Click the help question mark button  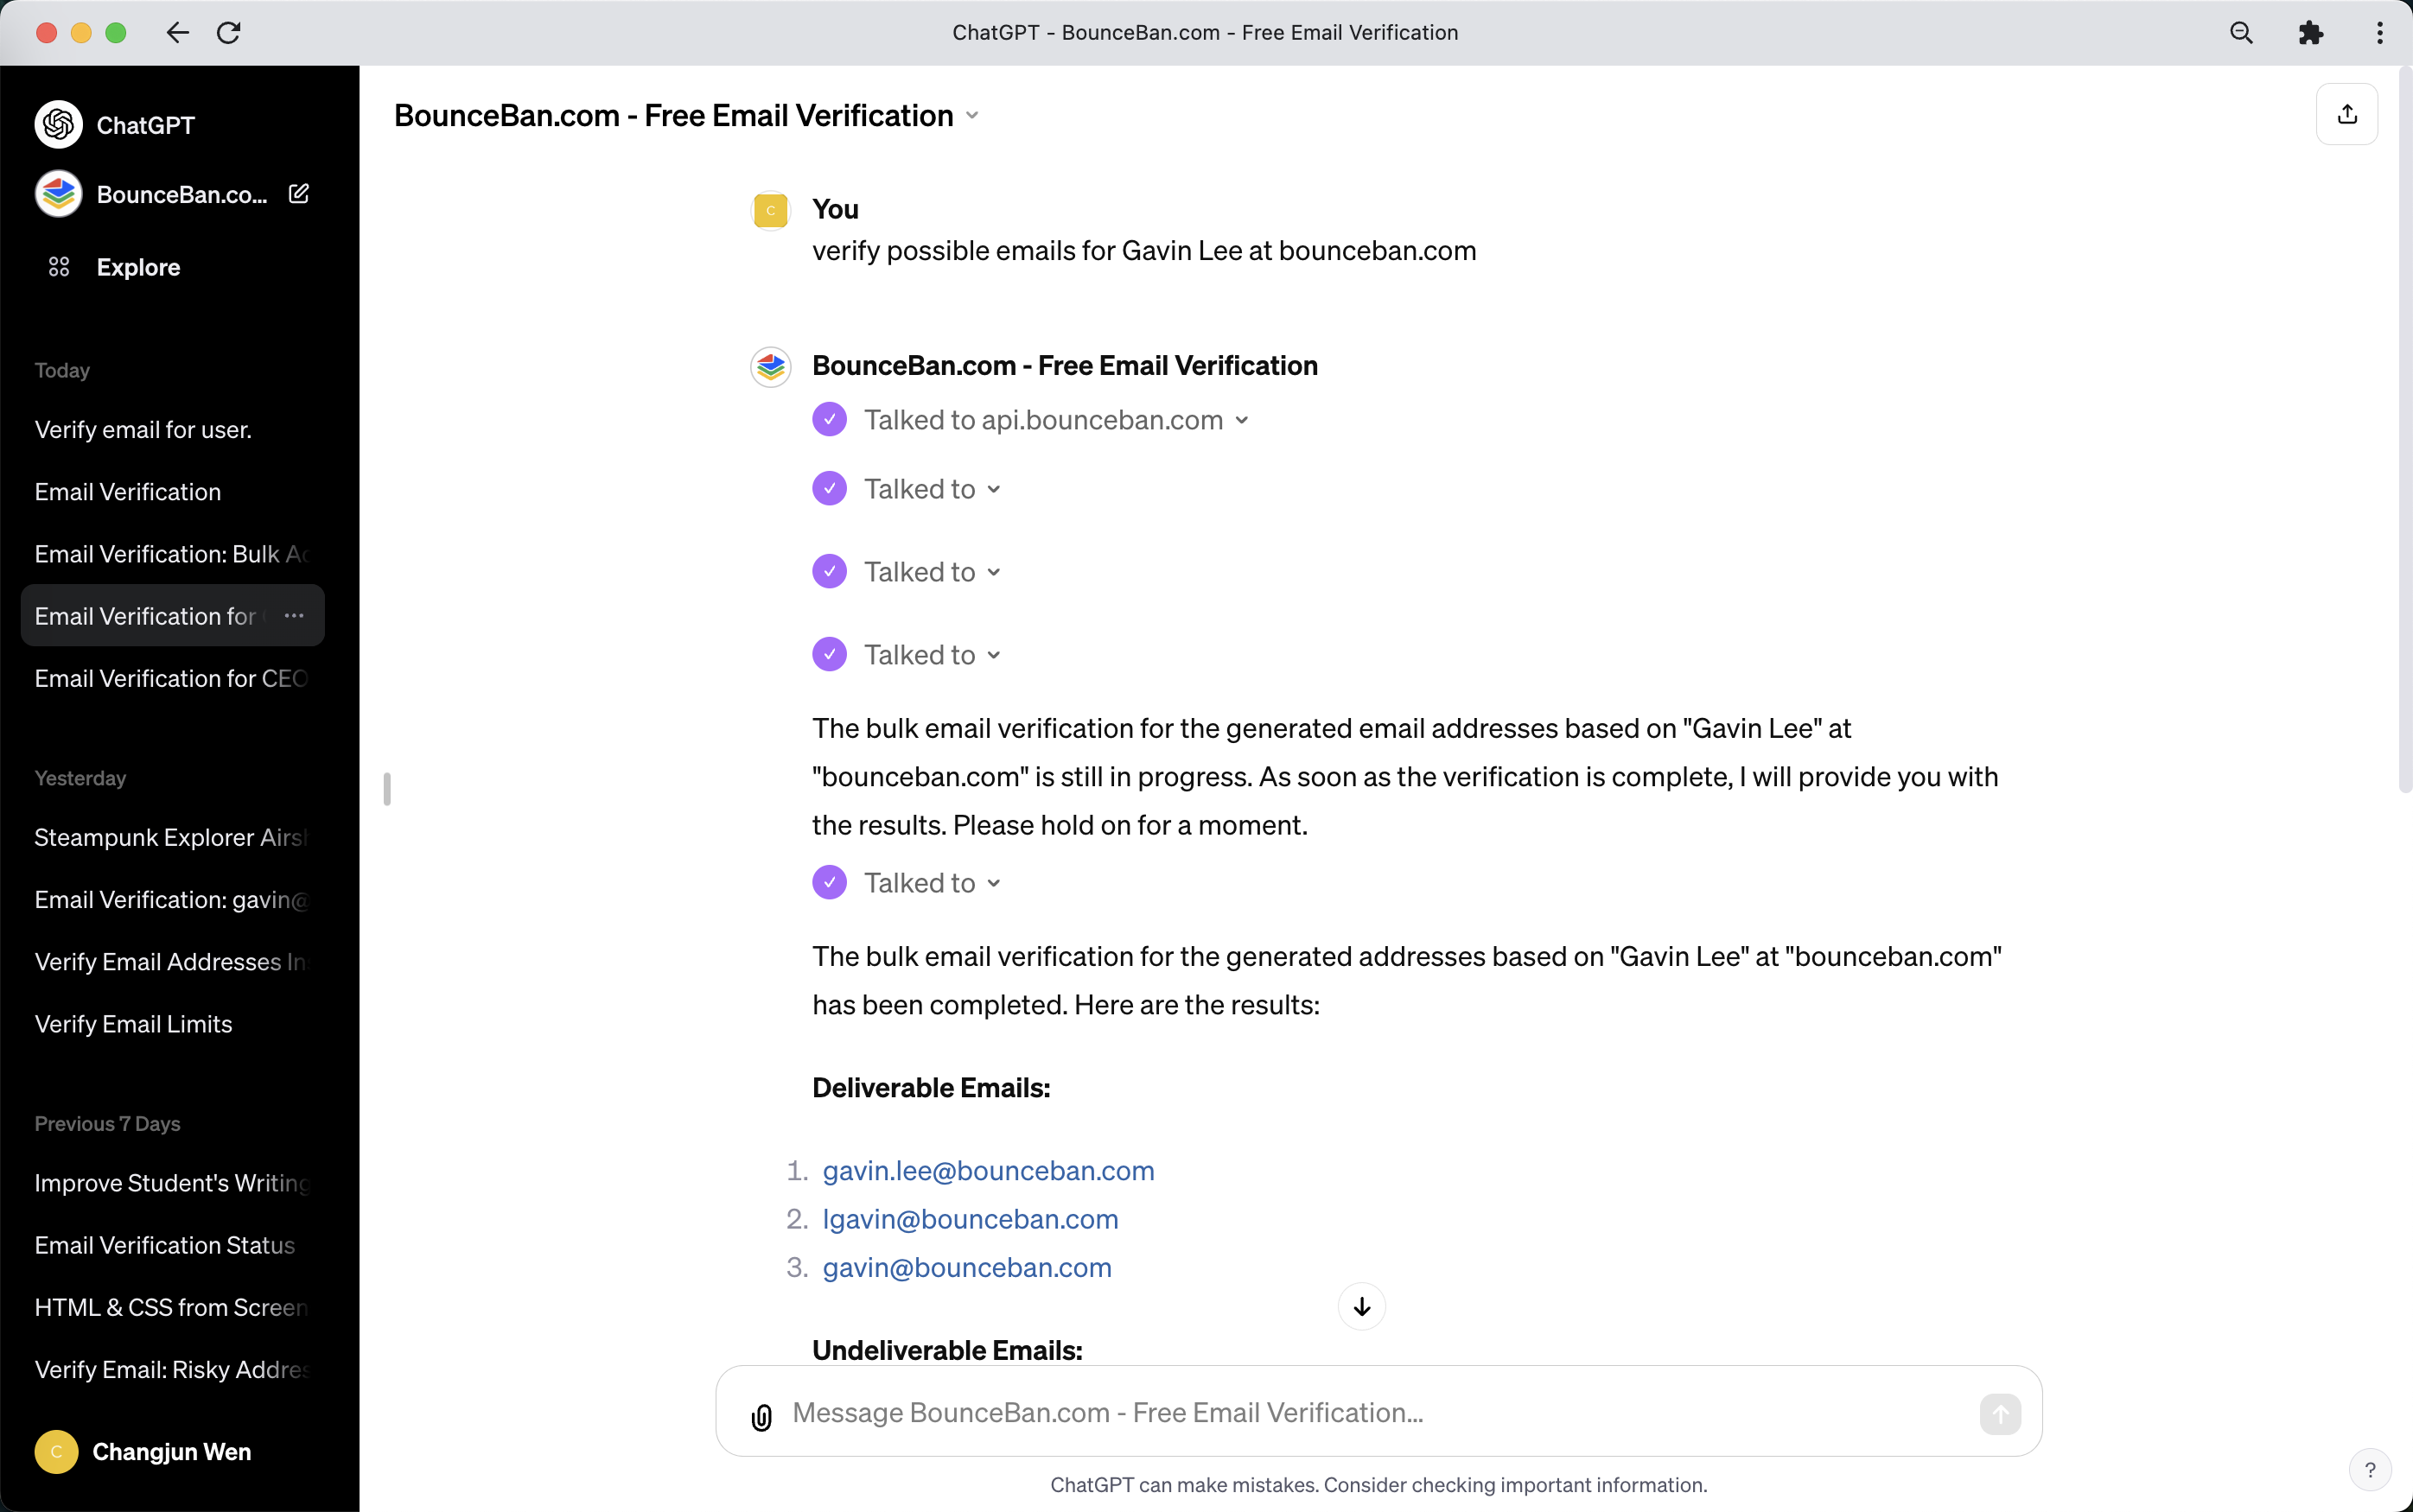tap(2369, 1469)
